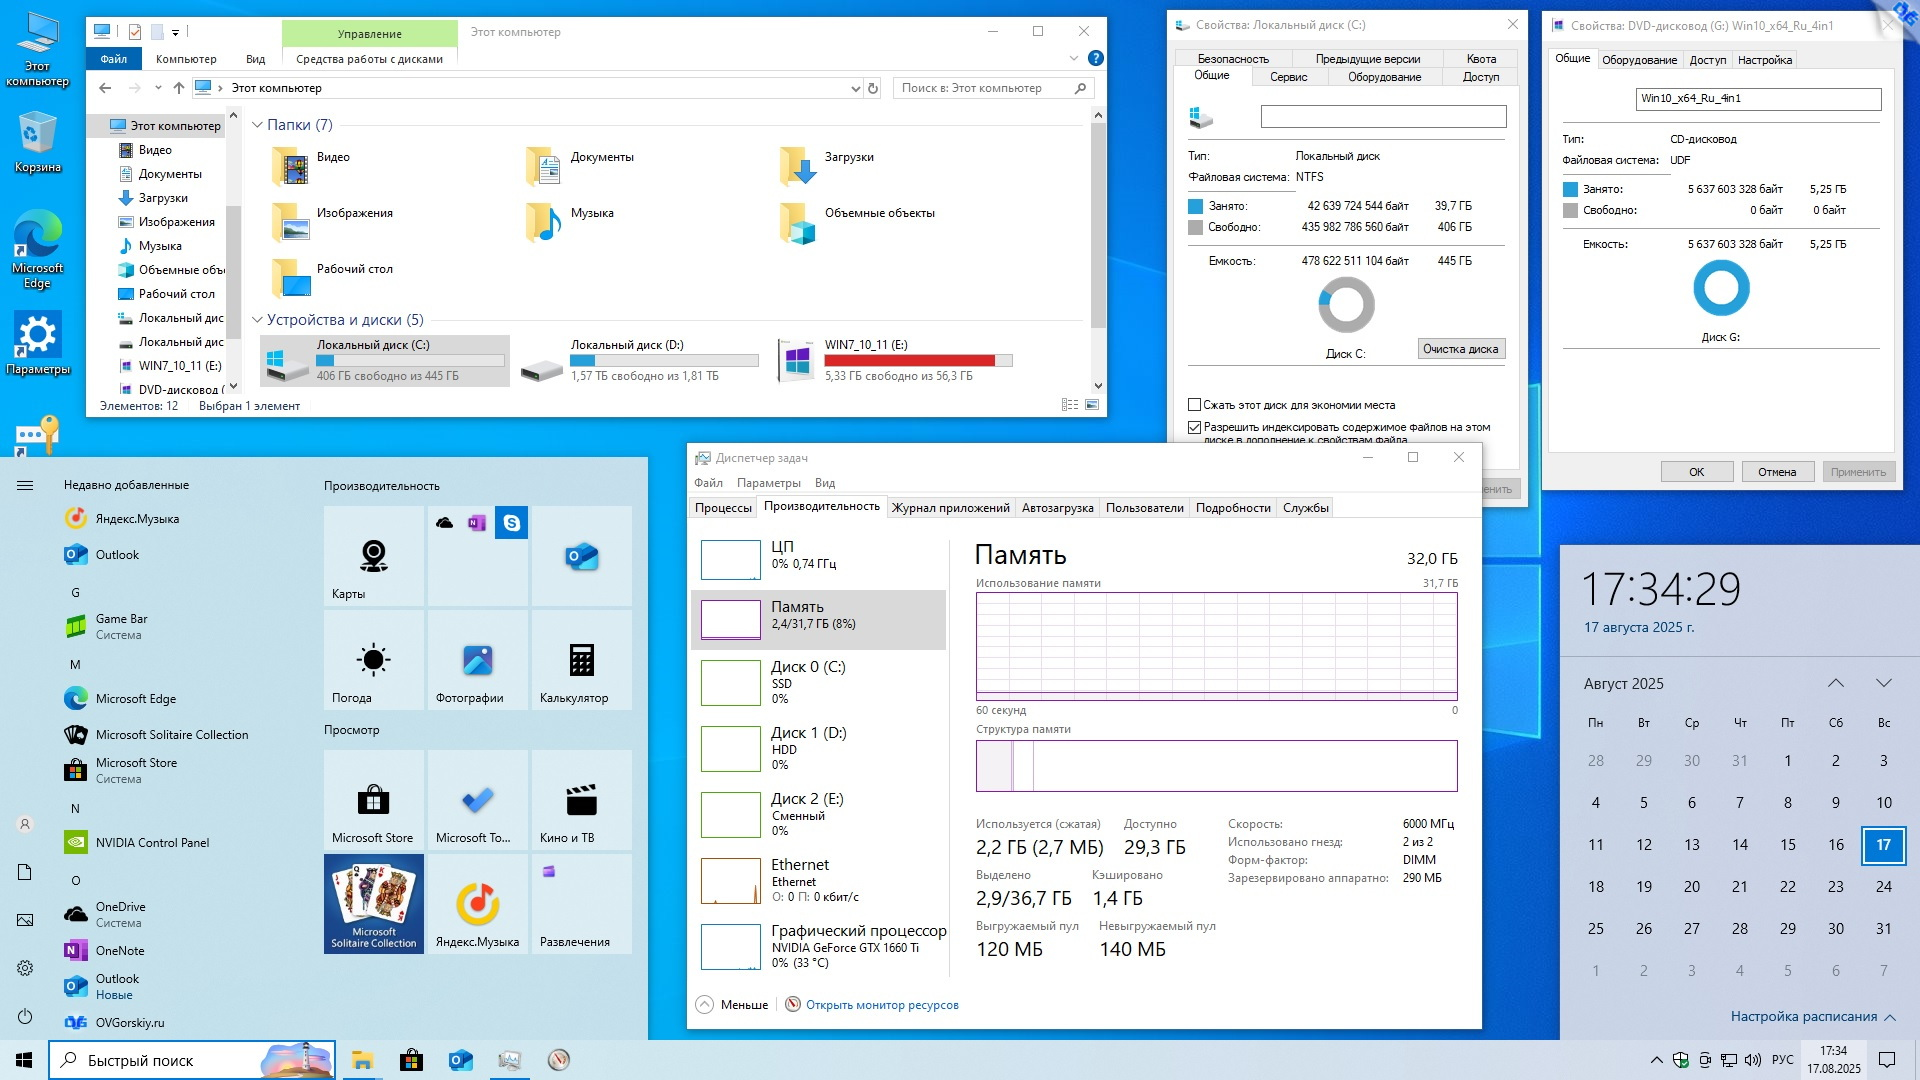Open the Calculator tile in Start menu
The width and height of the screenshot is (1920, 1080).
pos(581,661)
